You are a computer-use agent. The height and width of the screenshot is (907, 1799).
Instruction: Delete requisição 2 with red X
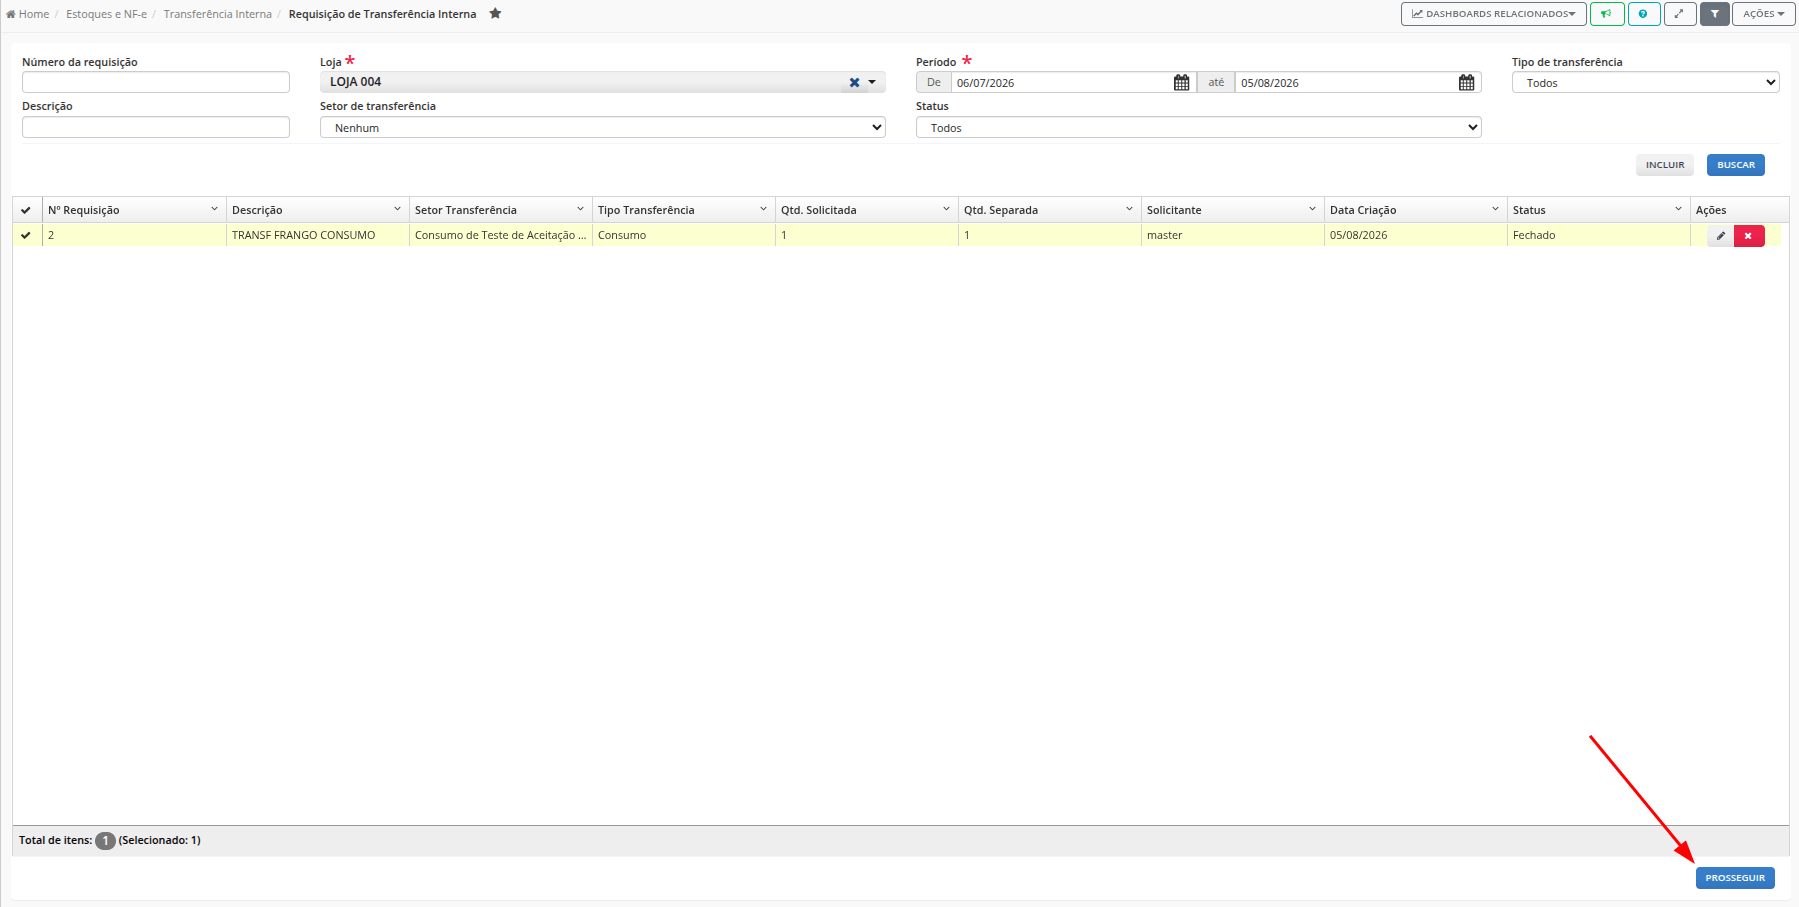1748,236
